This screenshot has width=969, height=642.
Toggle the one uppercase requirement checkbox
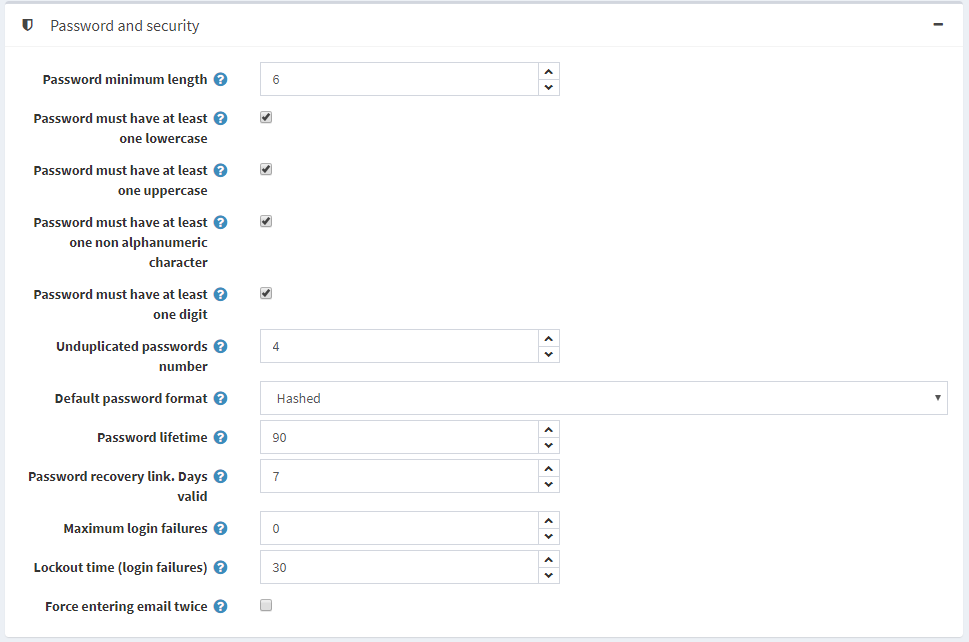point(266,169)
